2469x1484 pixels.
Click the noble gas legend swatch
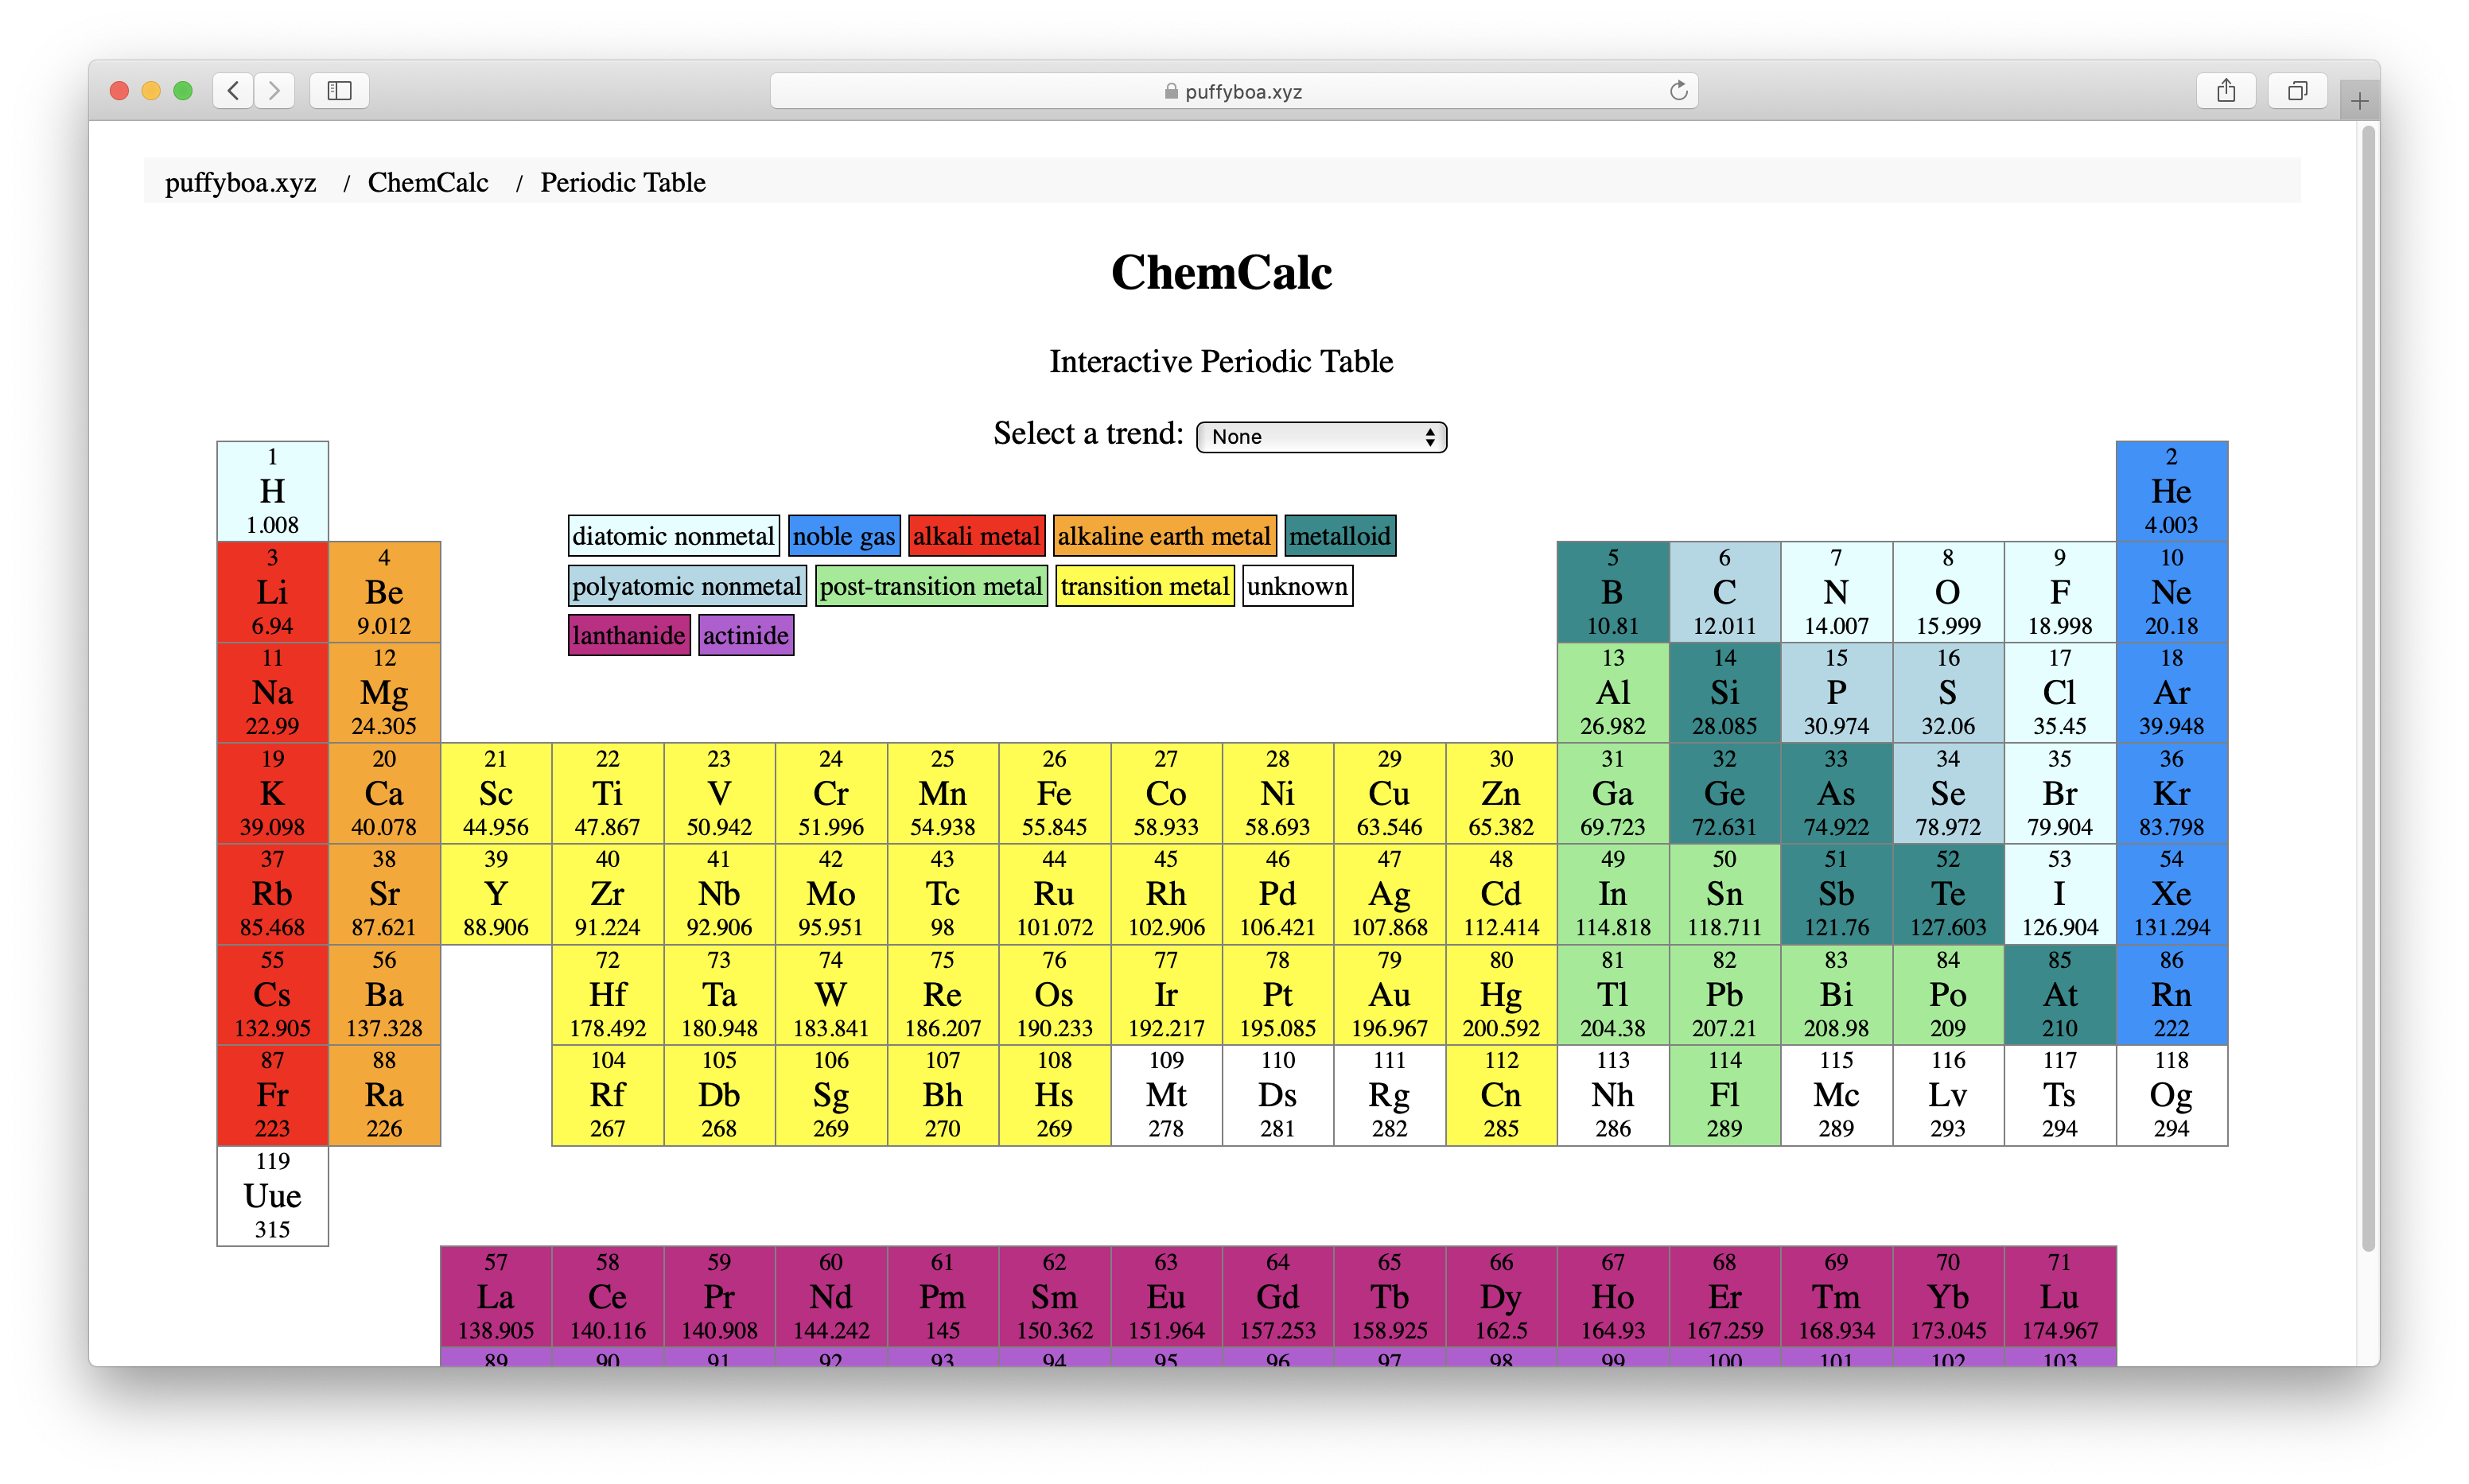pos(844,536)
